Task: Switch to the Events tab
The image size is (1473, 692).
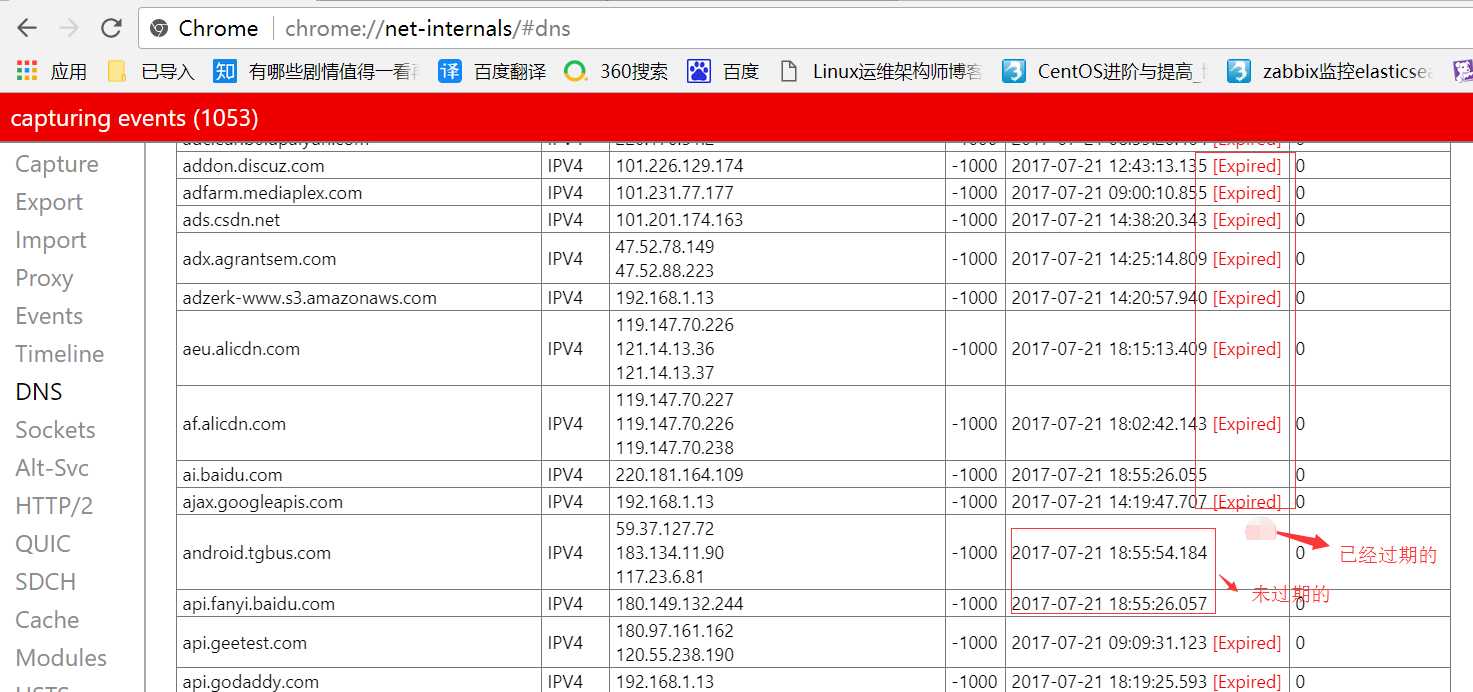Action: (49, 316)
